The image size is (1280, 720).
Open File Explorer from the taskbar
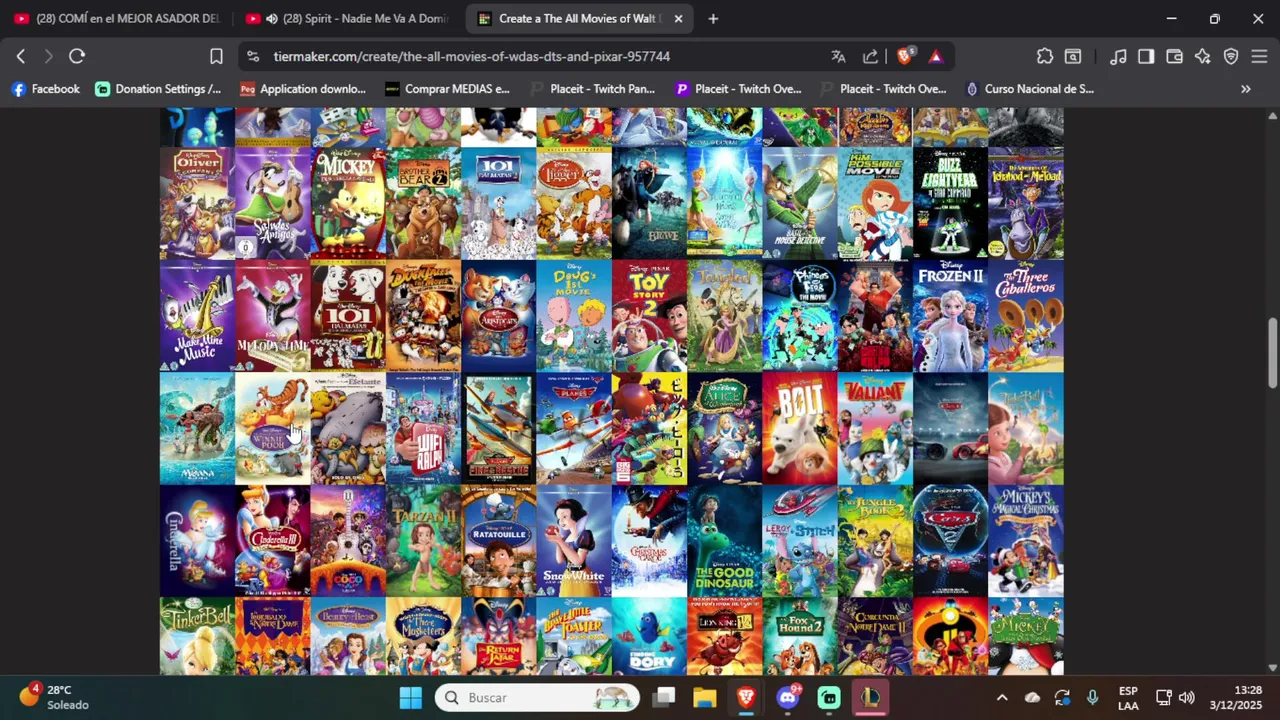[x=704, y=697]
